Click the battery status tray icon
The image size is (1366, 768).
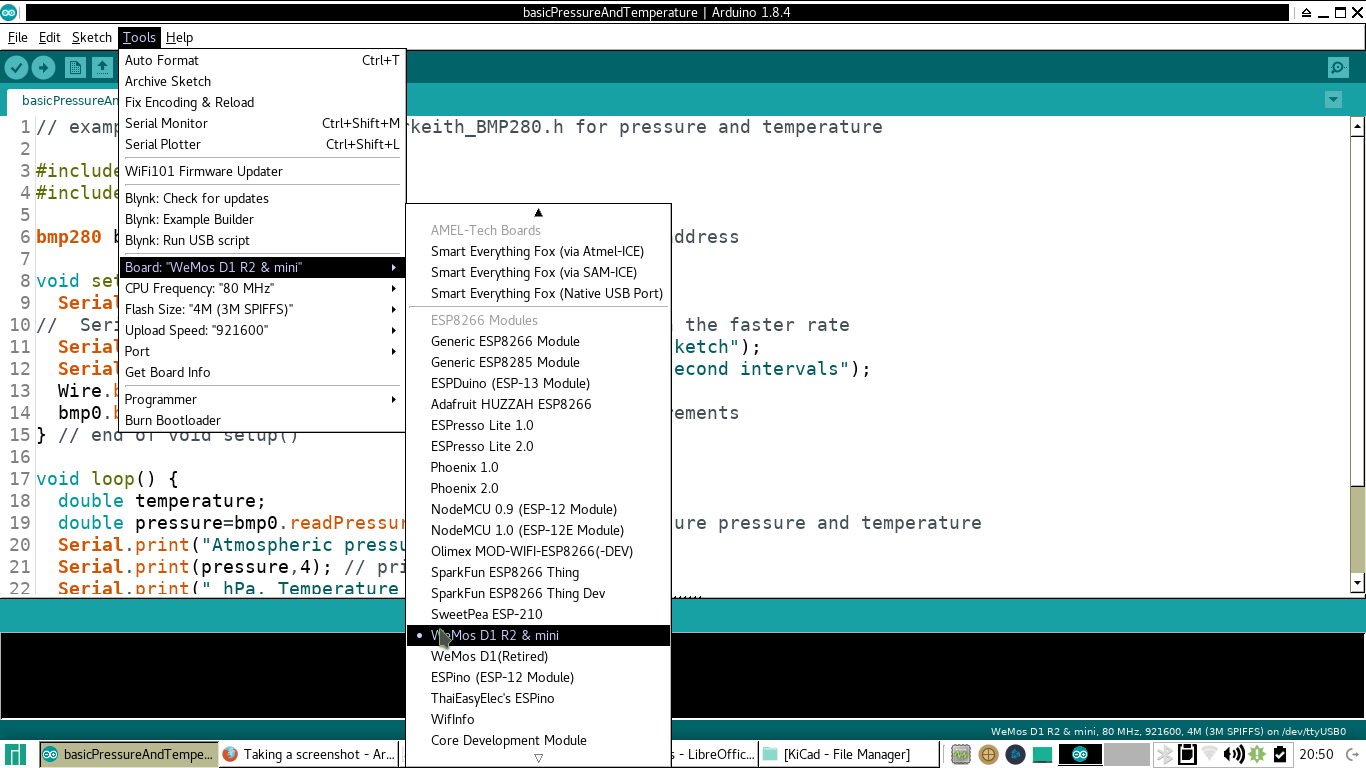point(1279,754)
